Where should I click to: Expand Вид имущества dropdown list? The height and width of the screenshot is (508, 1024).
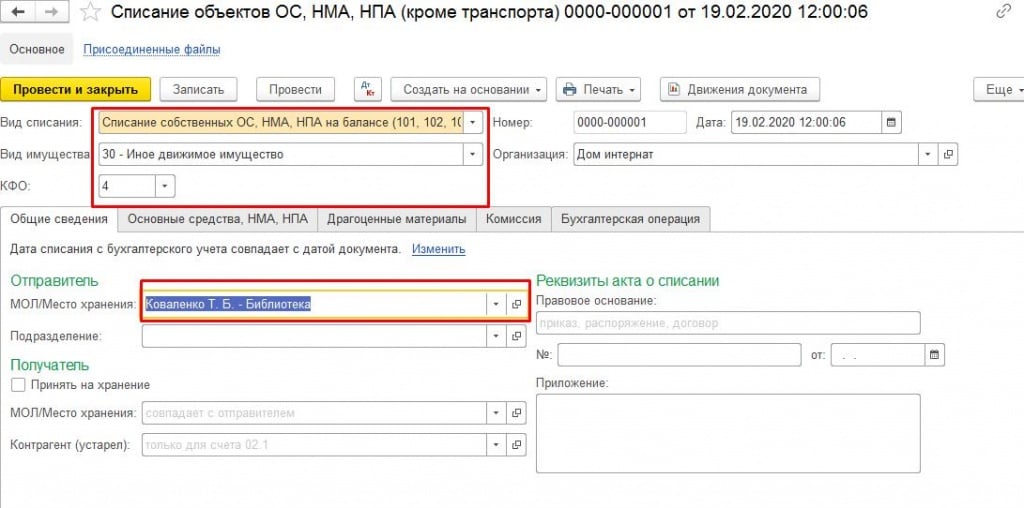pyautogui.click(x=473, y=155)
